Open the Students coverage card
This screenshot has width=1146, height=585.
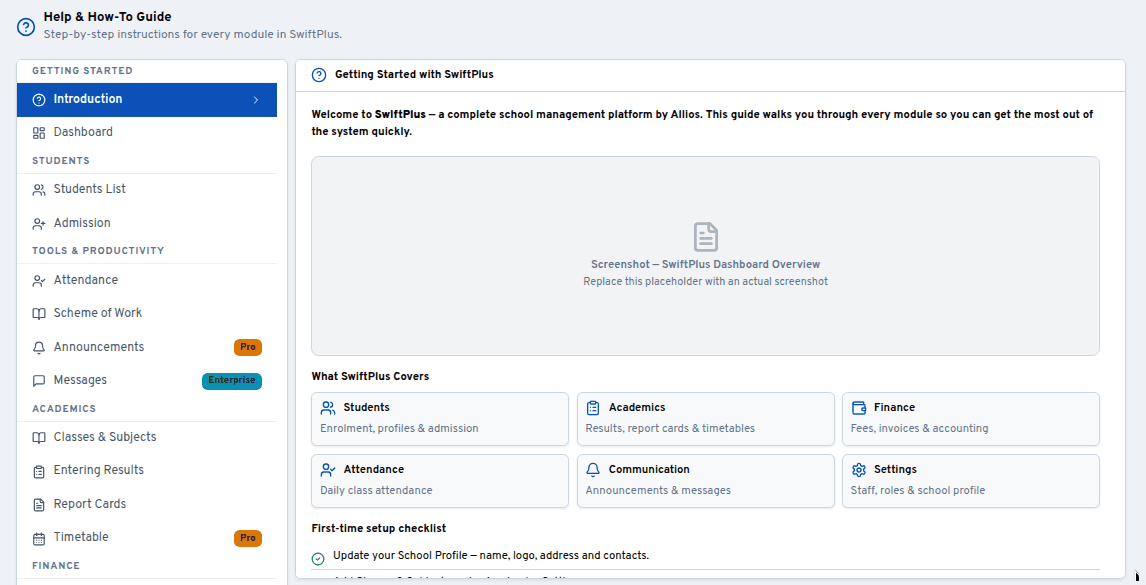[x=440, y=419]
